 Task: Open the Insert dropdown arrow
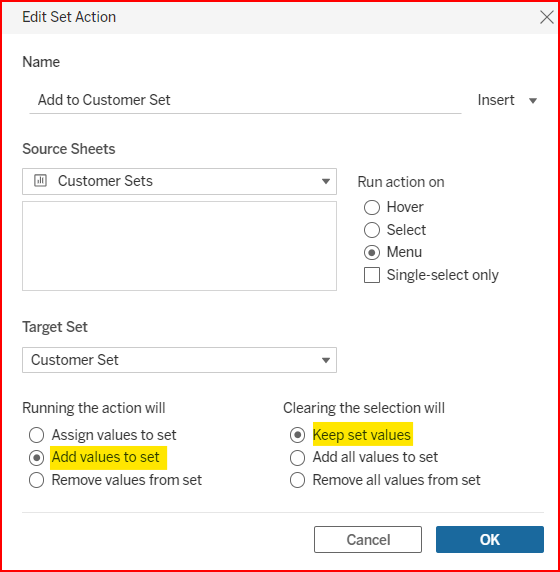tap(533, 101)
